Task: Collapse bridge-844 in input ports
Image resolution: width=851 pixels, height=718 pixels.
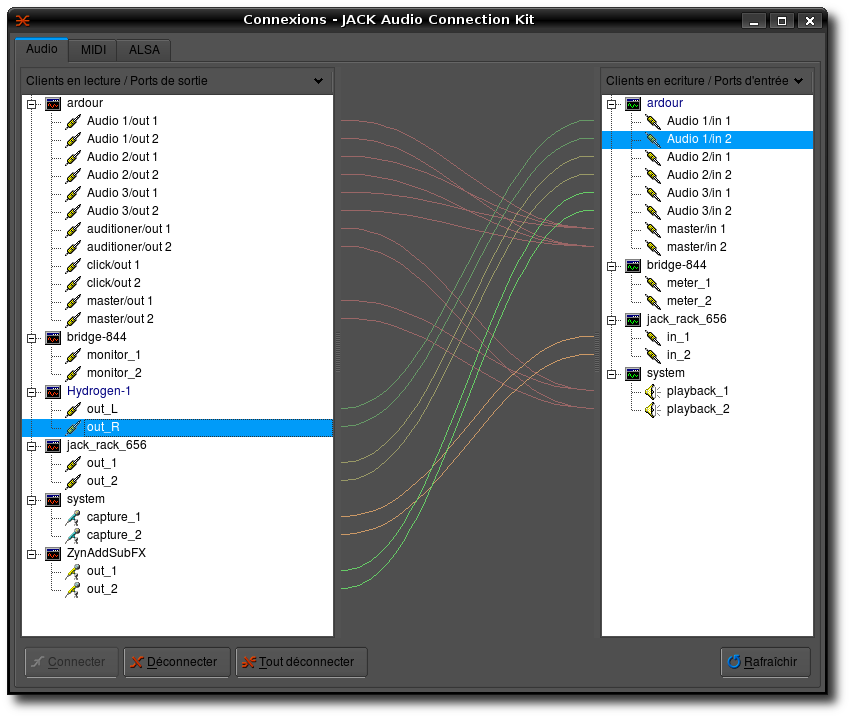Action: (x=611, y=266)
